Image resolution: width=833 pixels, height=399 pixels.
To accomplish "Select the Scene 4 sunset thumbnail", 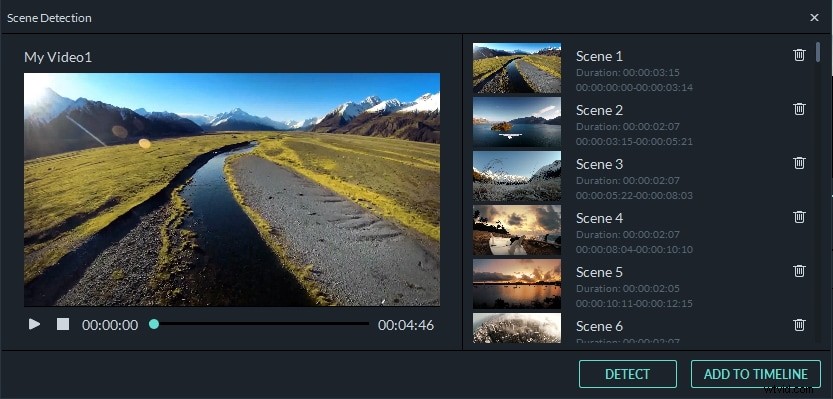I will tap(517, 230).
